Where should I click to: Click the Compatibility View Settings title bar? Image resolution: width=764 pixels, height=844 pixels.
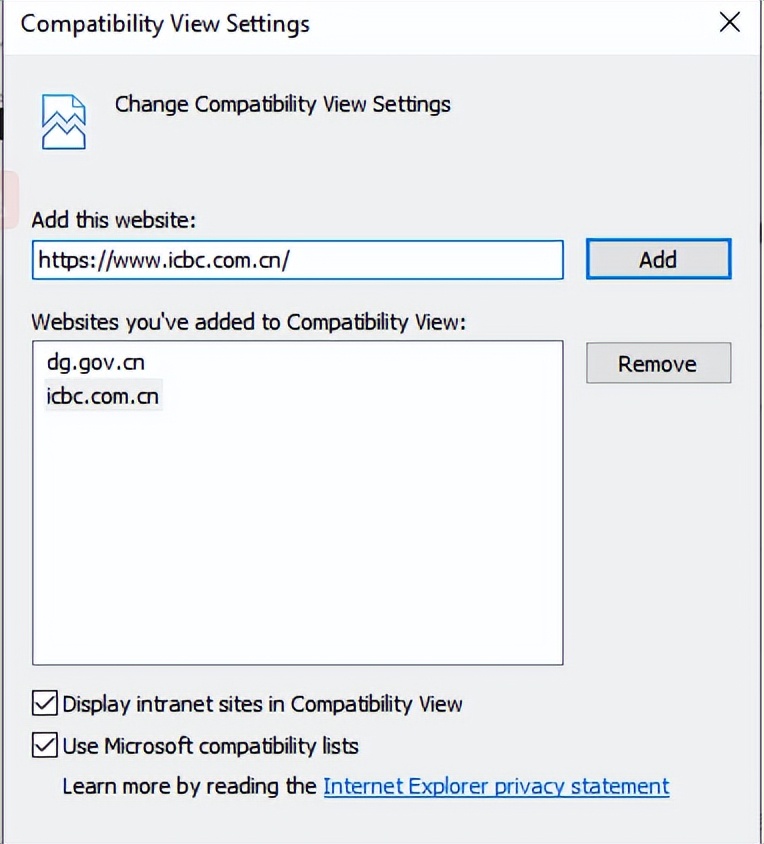pyautogui.click(x=300, y=23)
